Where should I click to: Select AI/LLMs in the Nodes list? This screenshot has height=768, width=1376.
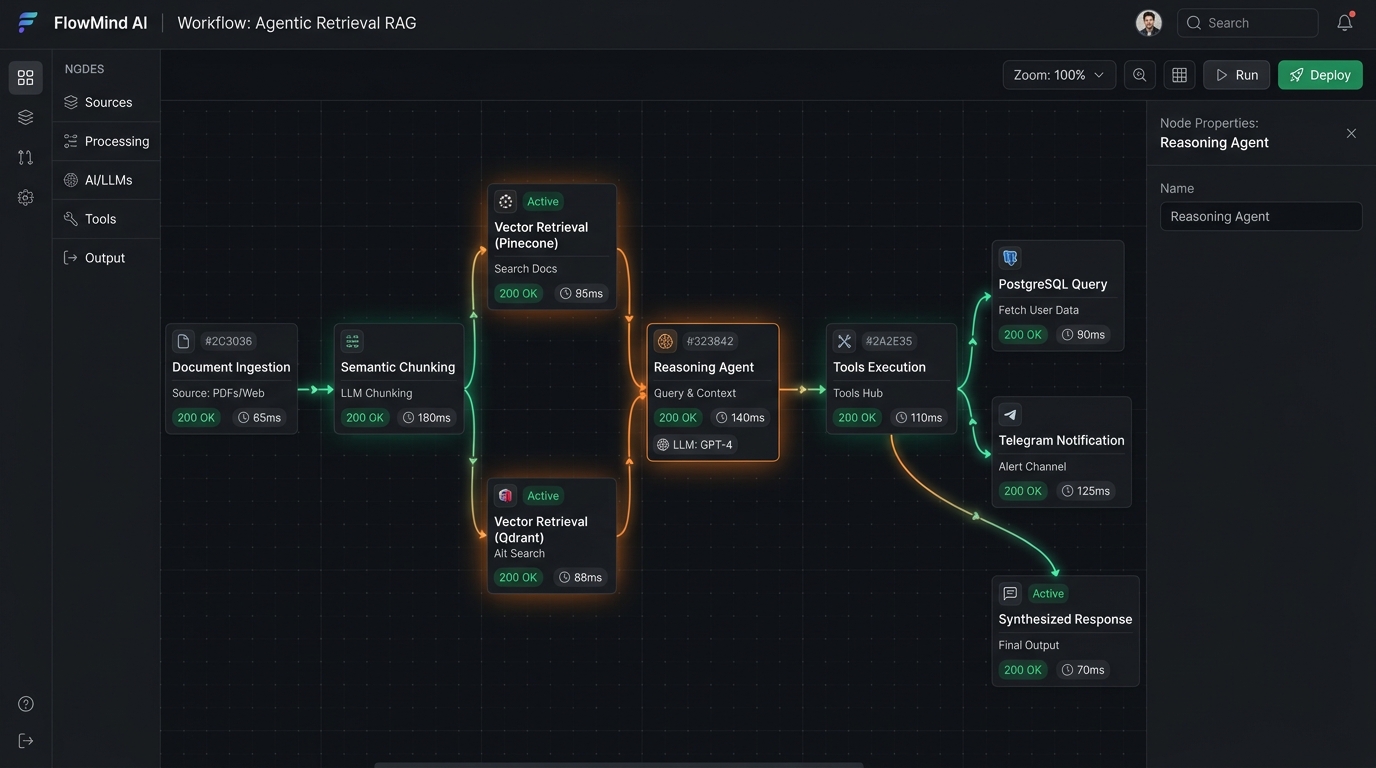point(106,180)
